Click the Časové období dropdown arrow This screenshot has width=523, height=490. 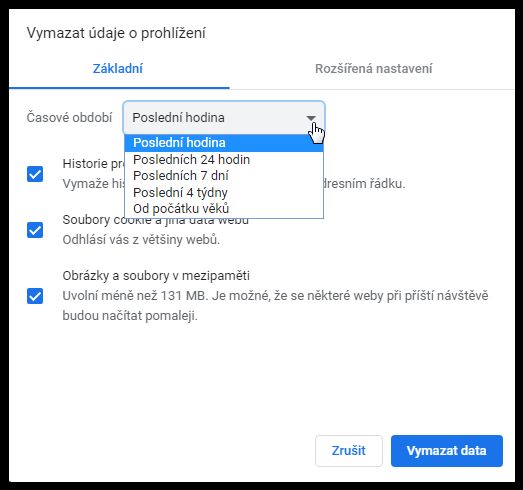pos(311,118)
